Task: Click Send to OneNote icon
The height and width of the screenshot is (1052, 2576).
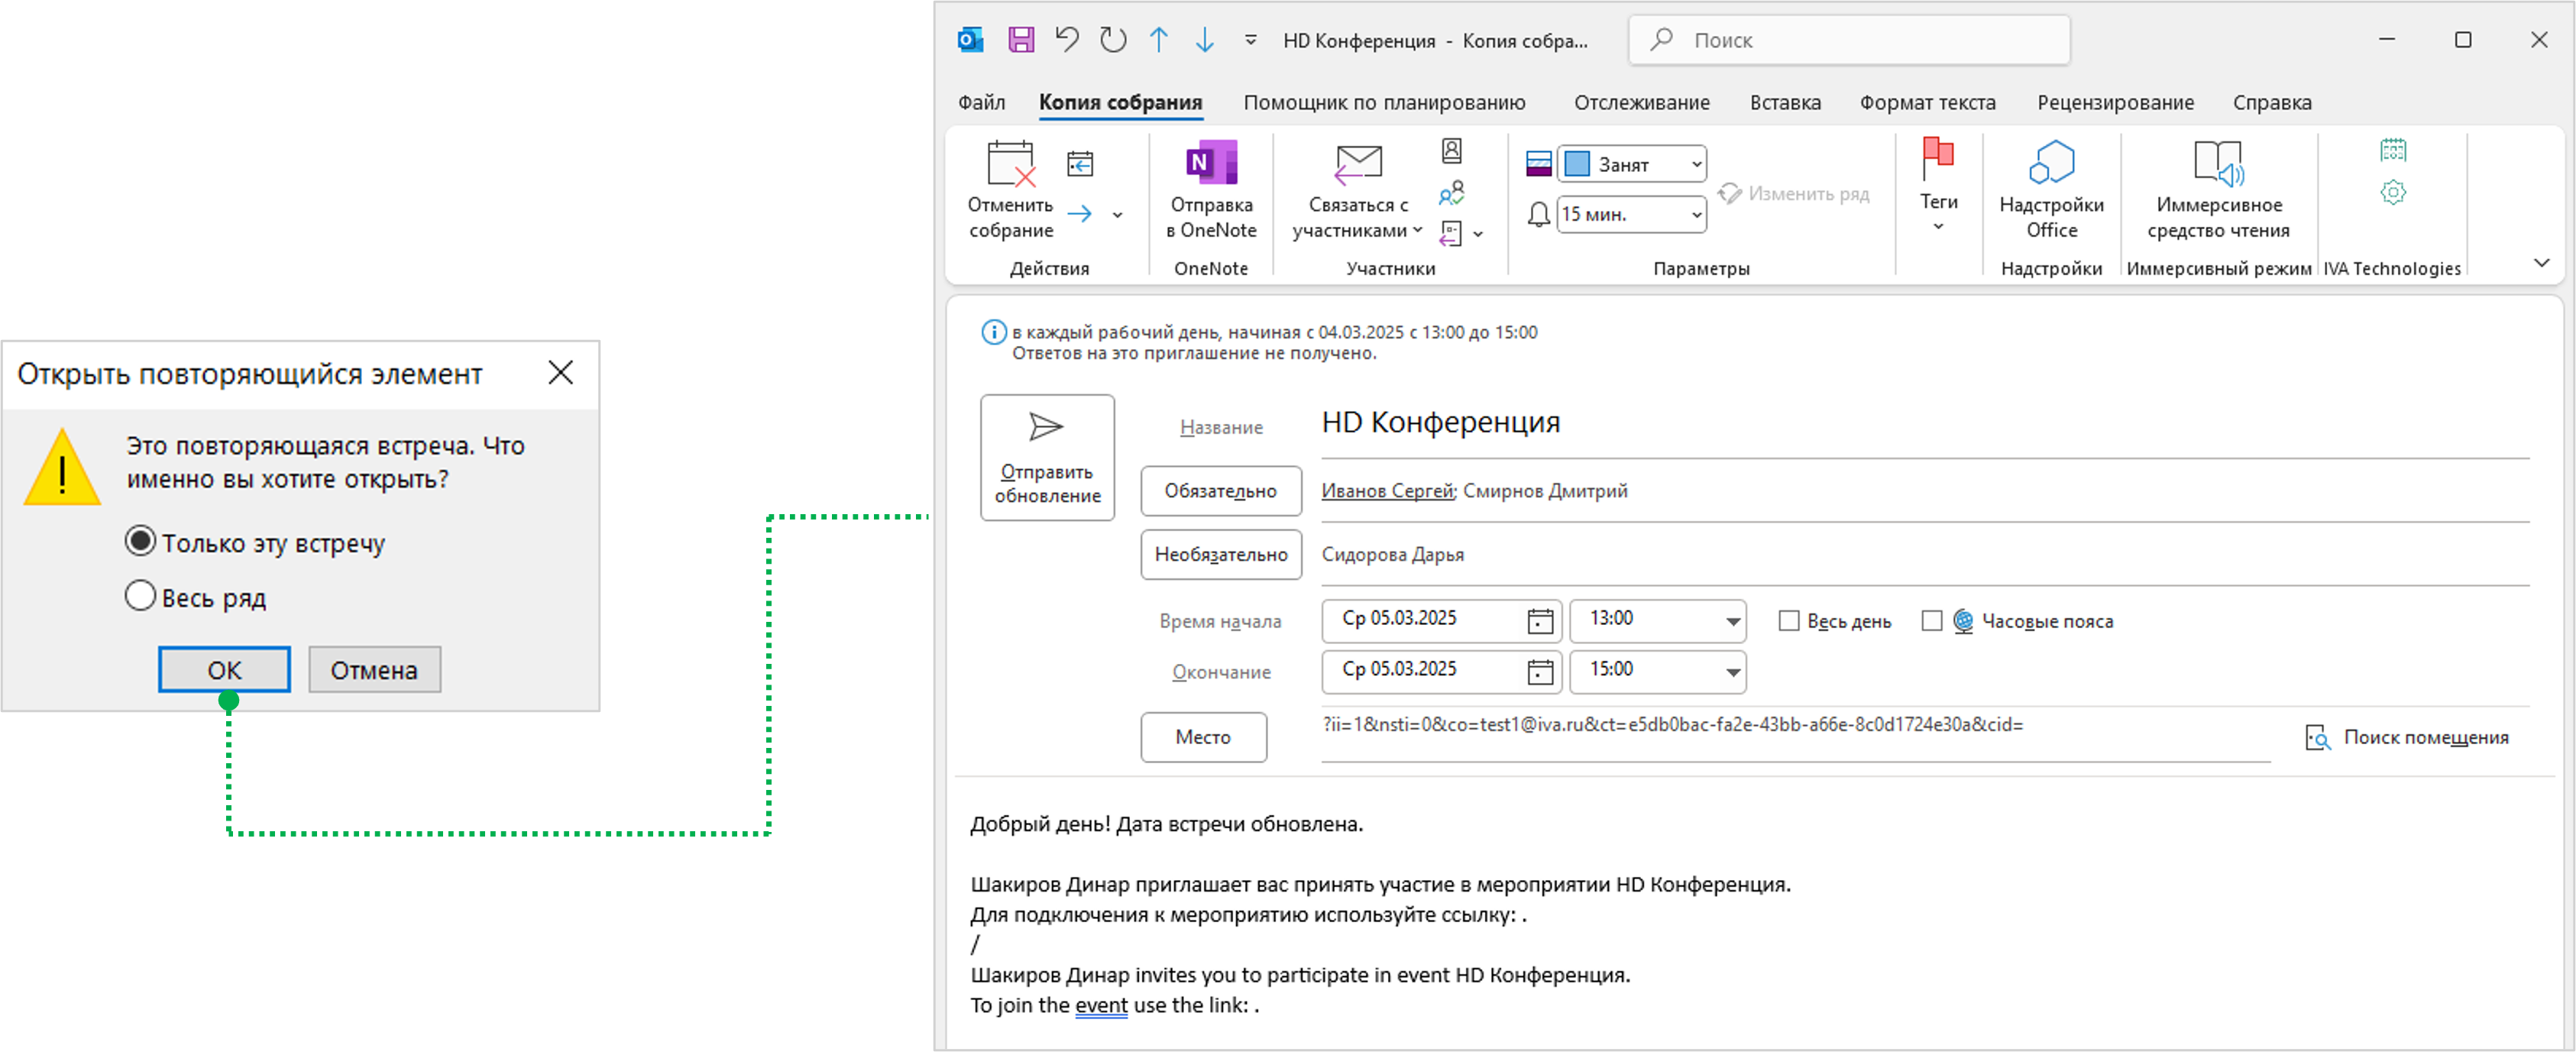Action: coord(1211,163)
